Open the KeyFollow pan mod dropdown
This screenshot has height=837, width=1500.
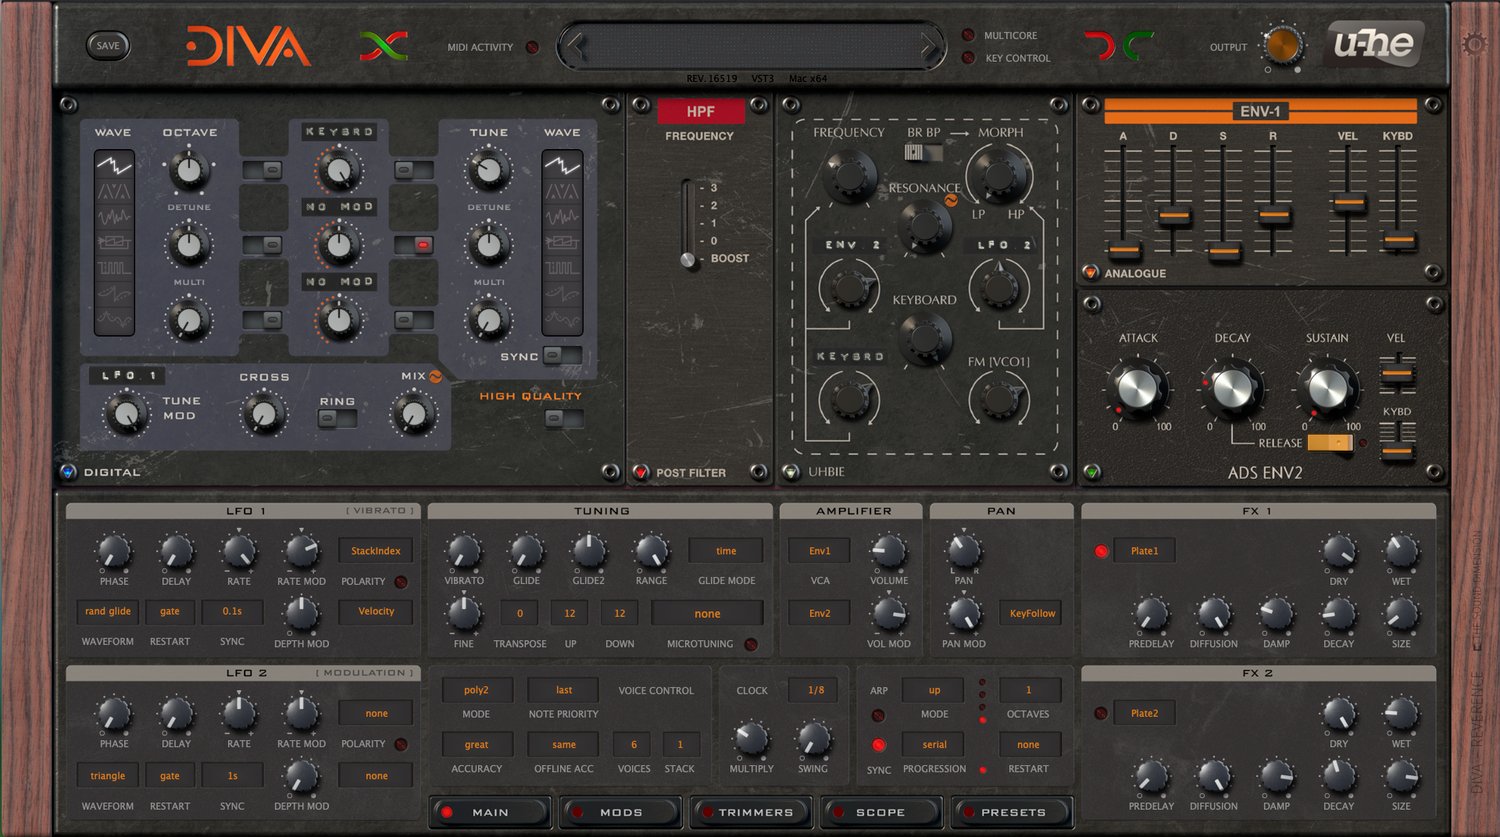(x=1032, y=613)
